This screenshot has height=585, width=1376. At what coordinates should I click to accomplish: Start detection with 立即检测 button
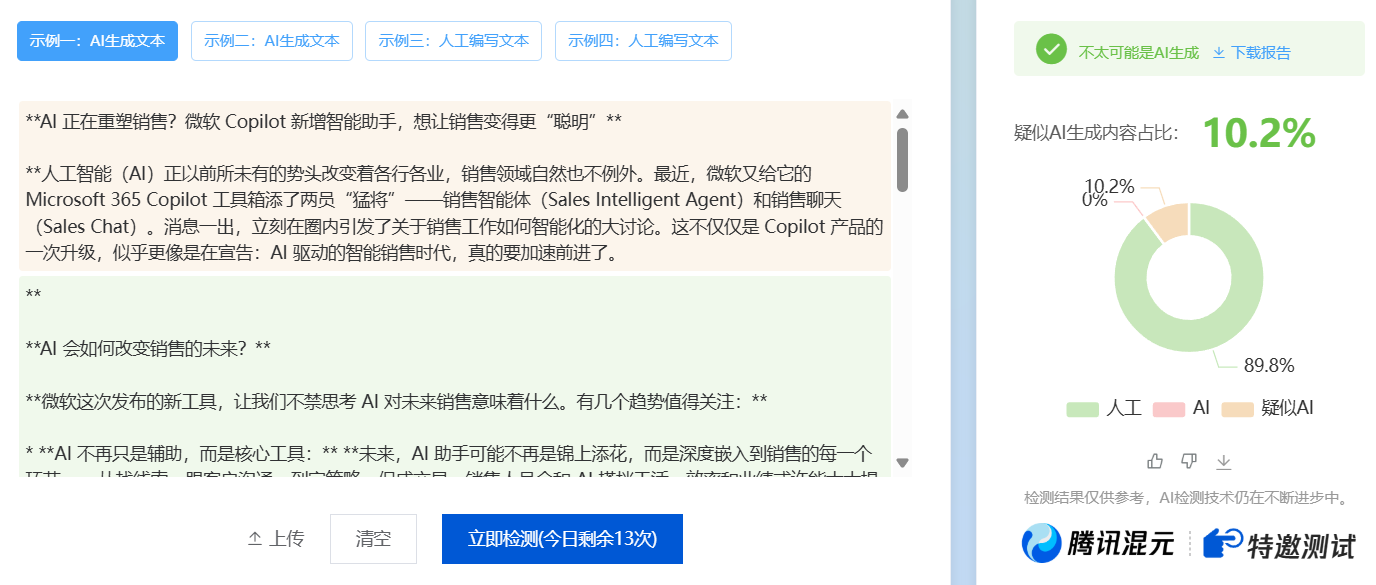pos(562,539)
